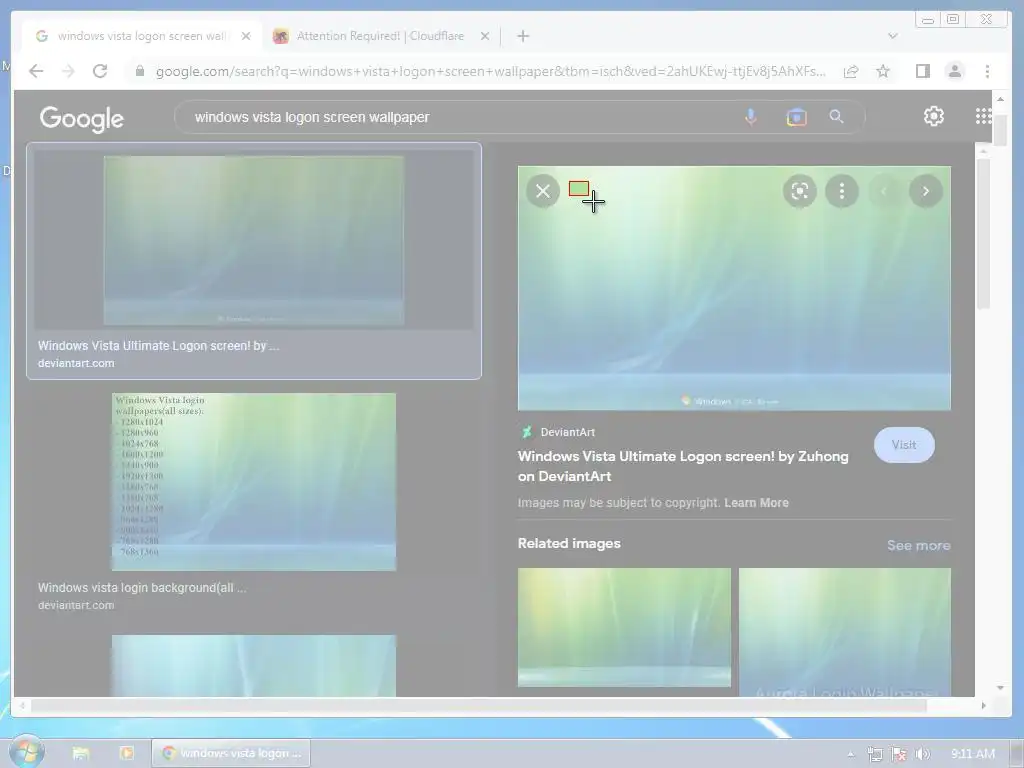Click the Visit button for DeviantArt

904,445
